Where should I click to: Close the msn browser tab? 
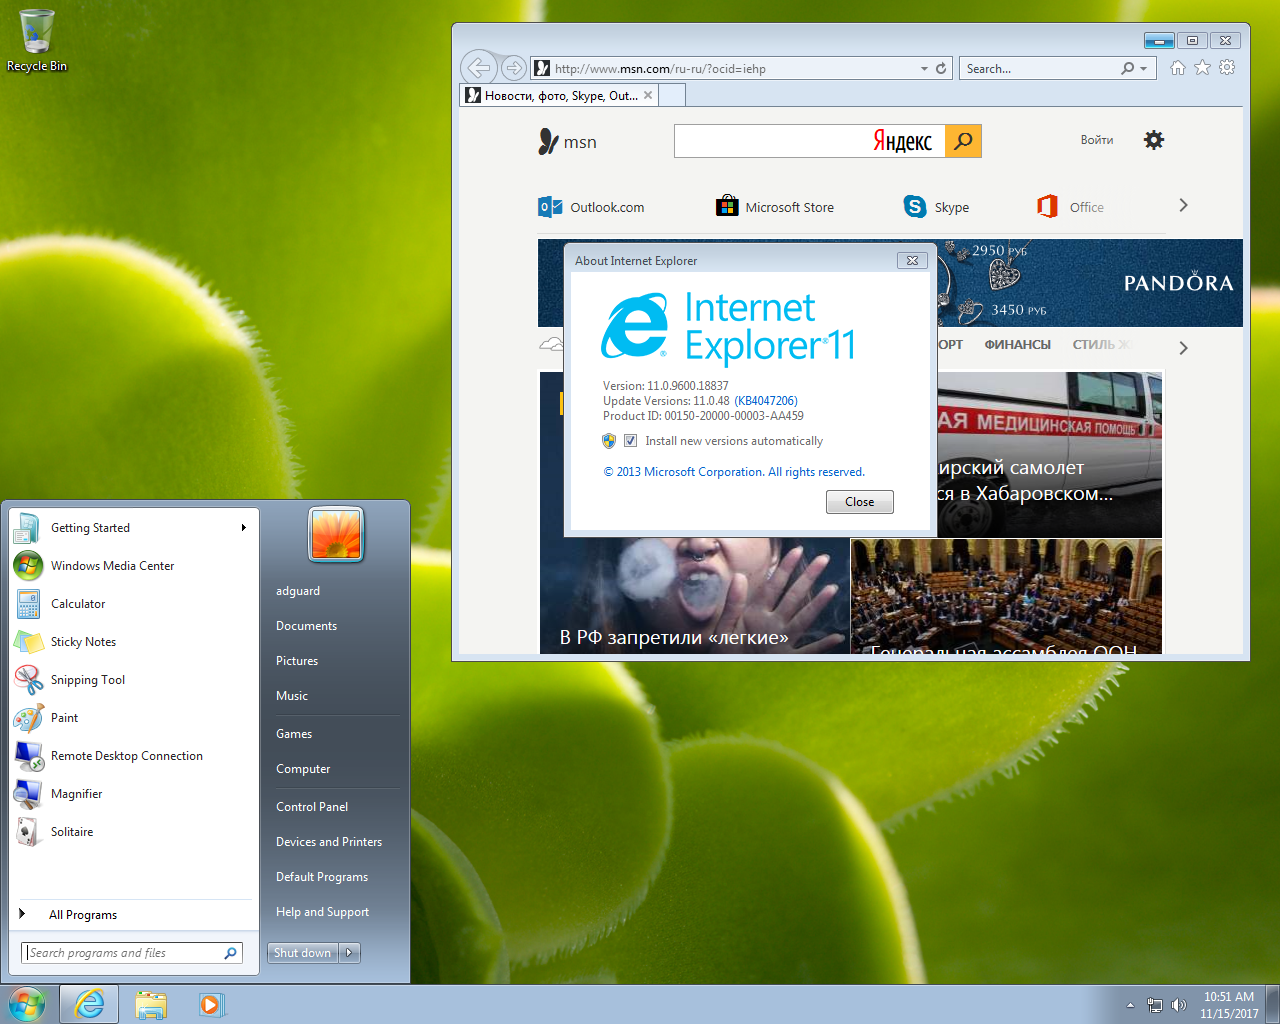click(648, 95)
